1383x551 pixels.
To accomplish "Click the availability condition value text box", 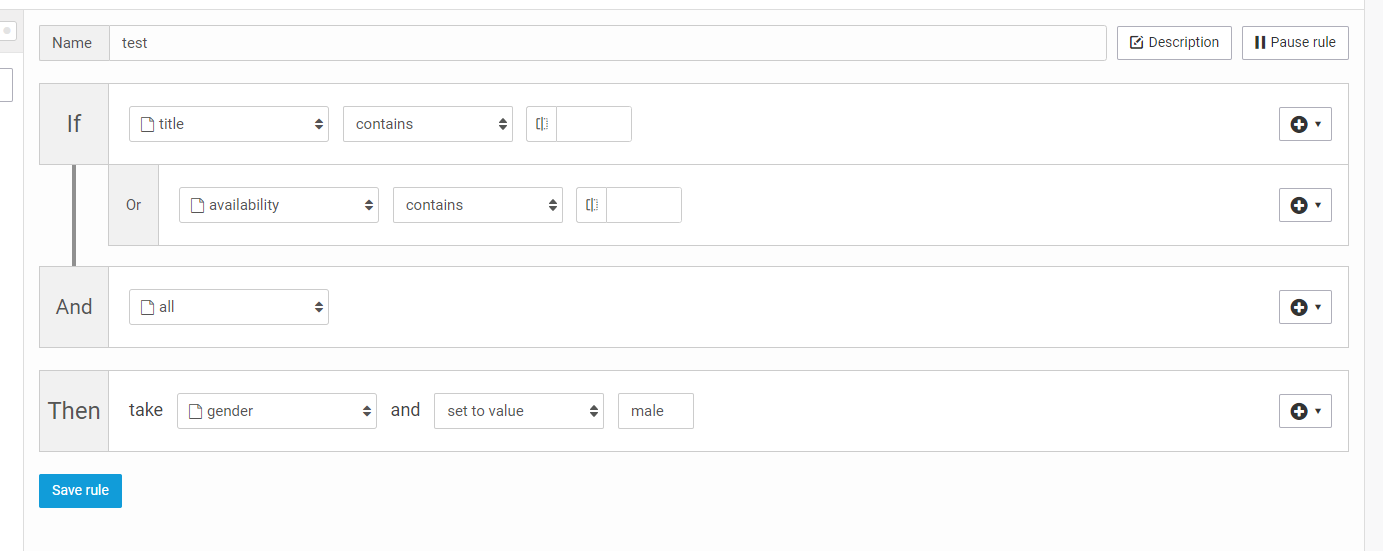I will tap(644, 205).
